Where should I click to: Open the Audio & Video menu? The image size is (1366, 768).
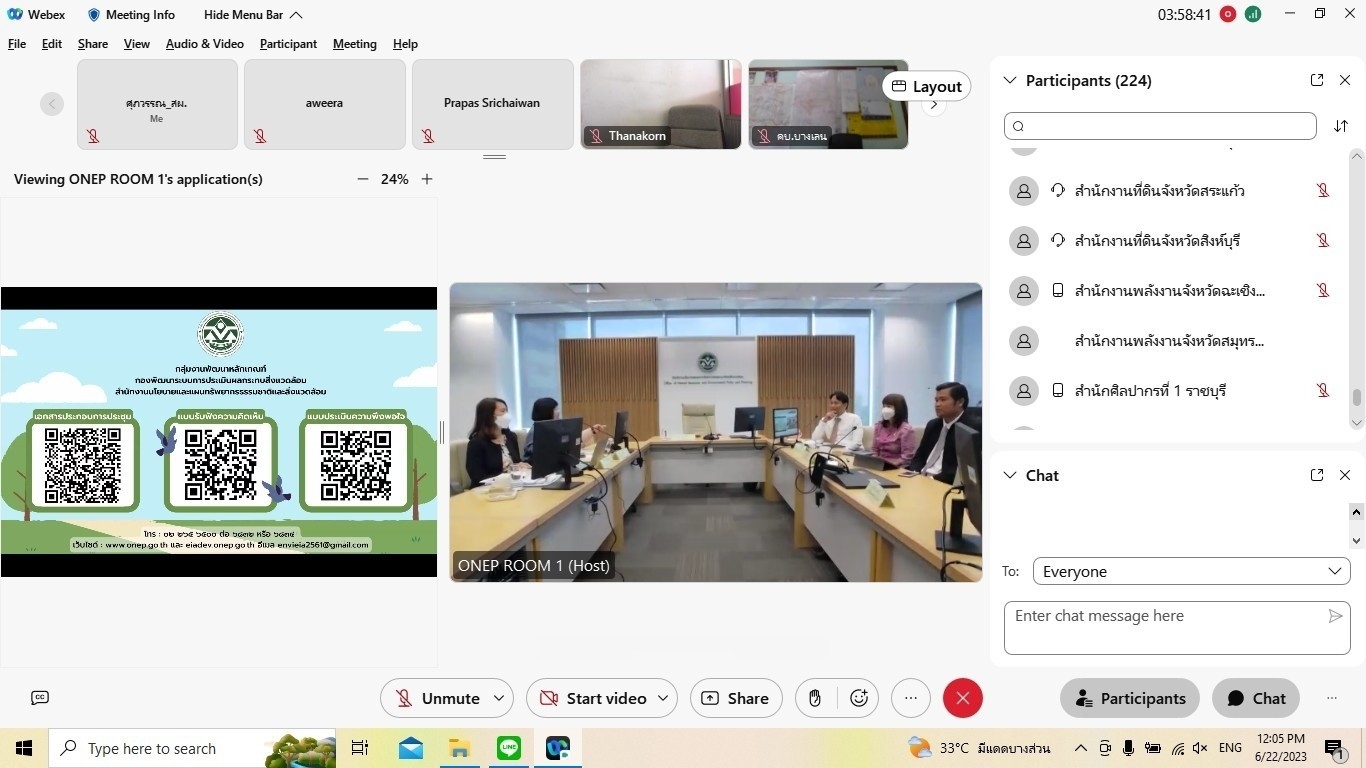point(204,44)
